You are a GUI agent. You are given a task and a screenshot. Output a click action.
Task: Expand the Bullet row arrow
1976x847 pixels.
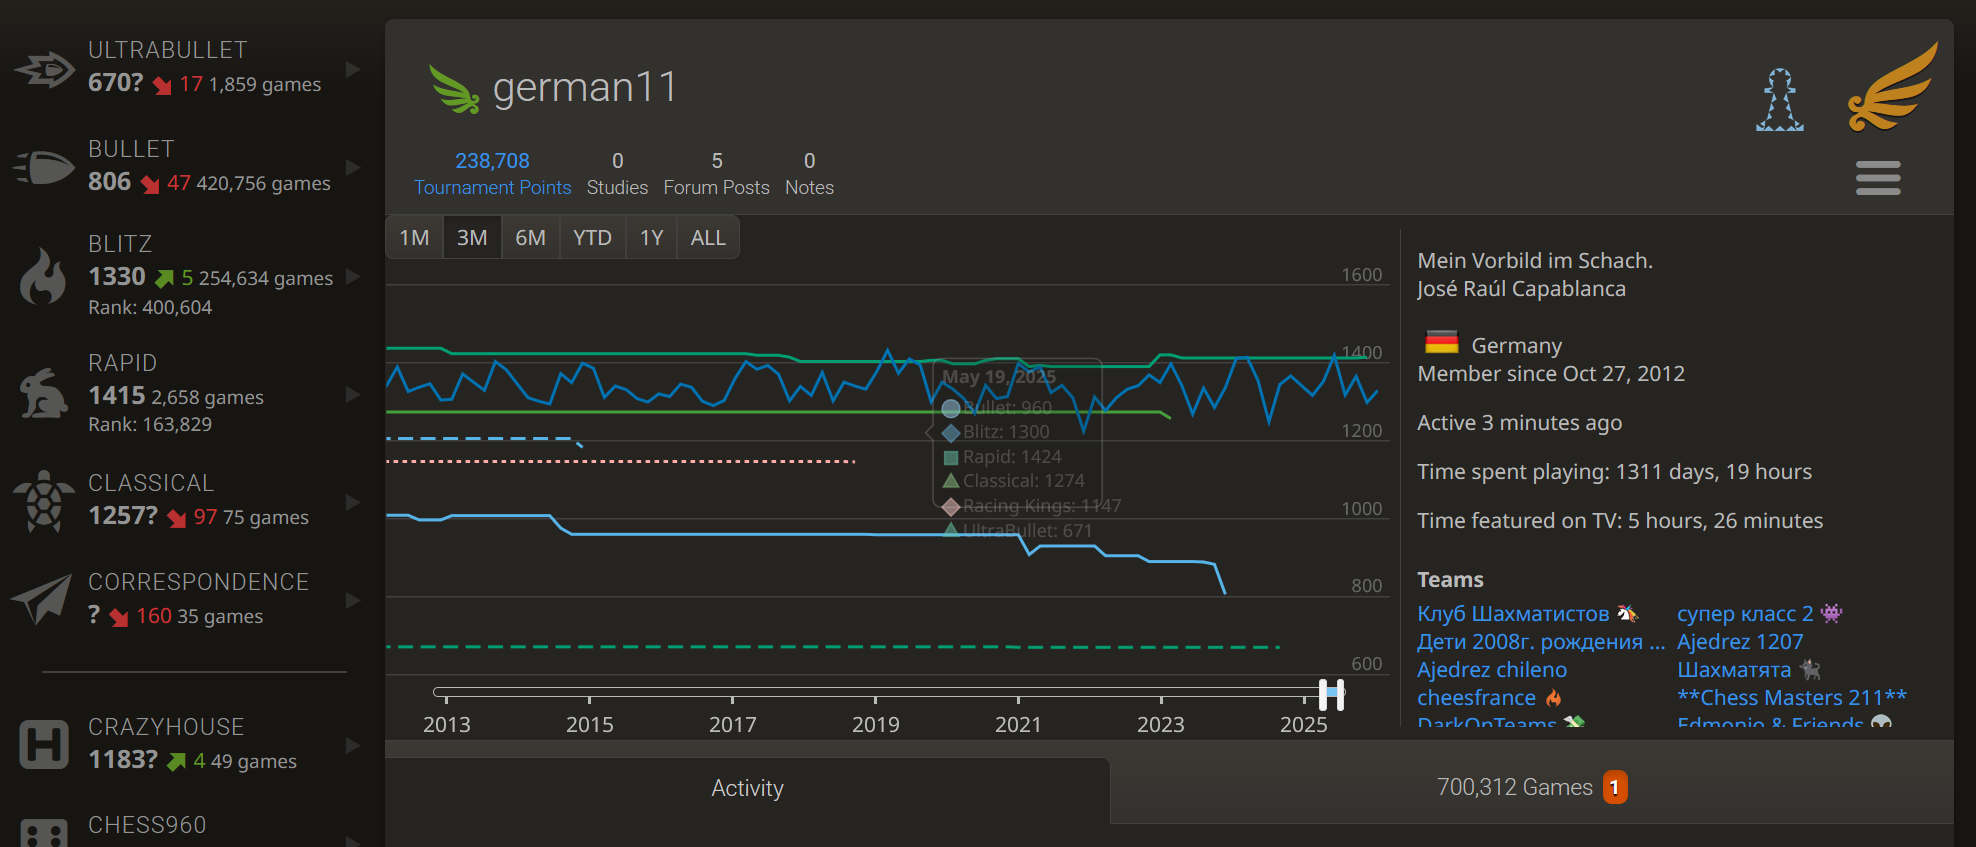[x=352, y=167]
